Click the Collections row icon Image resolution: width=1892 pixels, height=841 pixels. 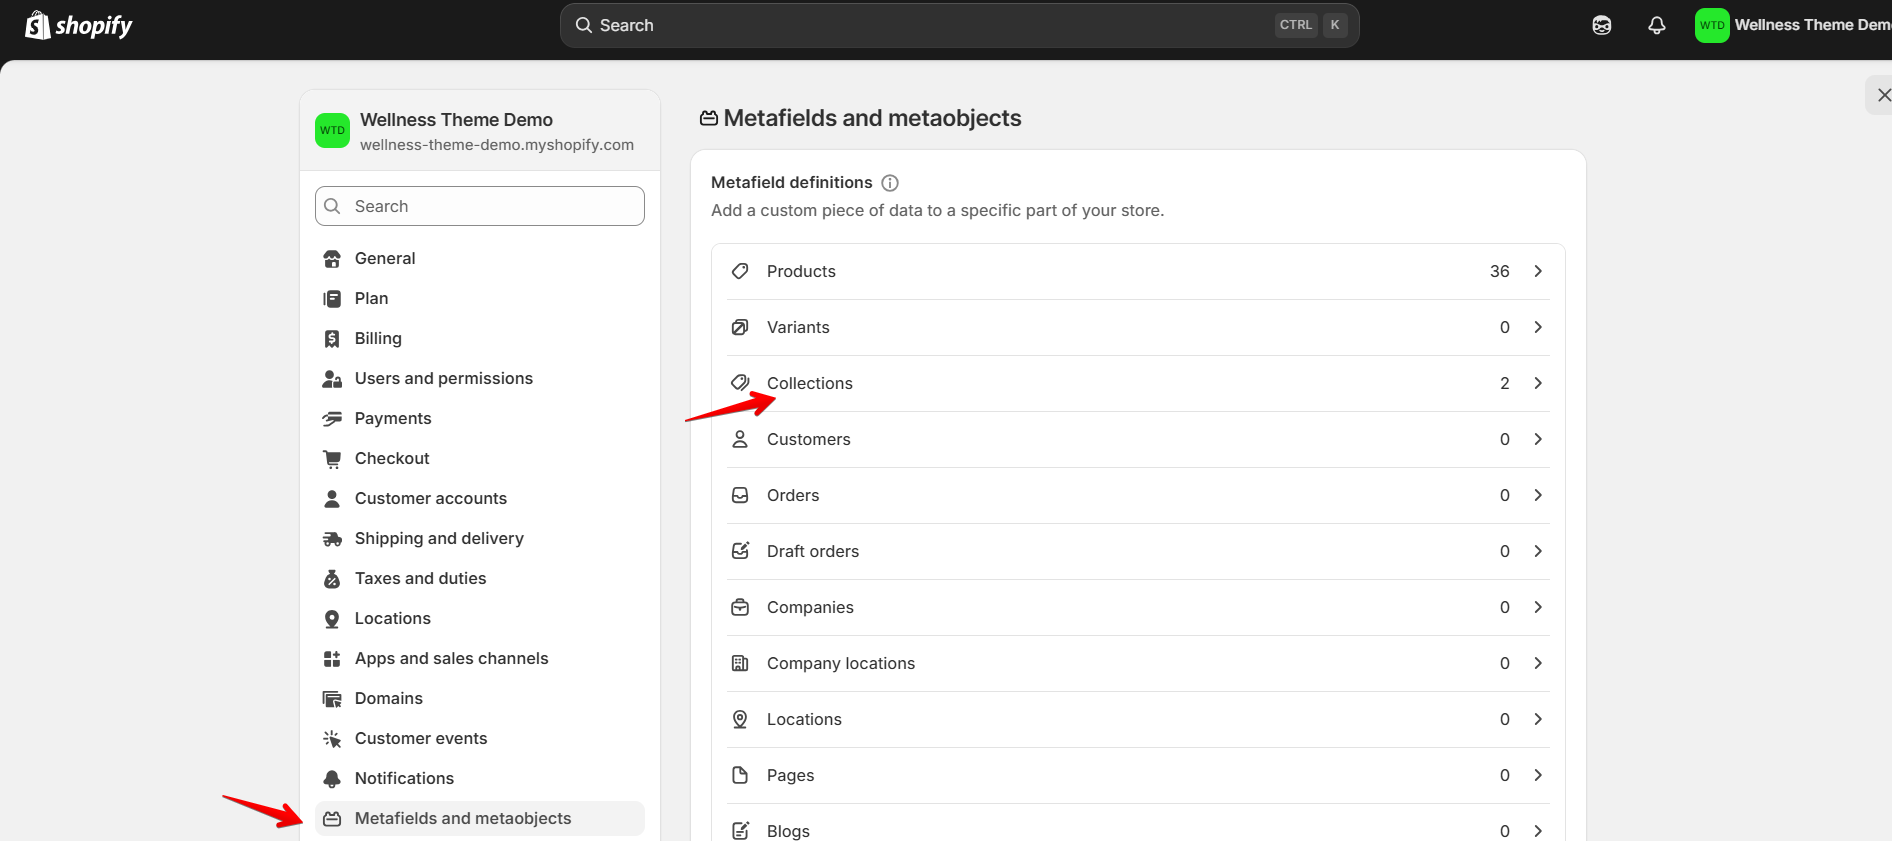tap(740, 383)
